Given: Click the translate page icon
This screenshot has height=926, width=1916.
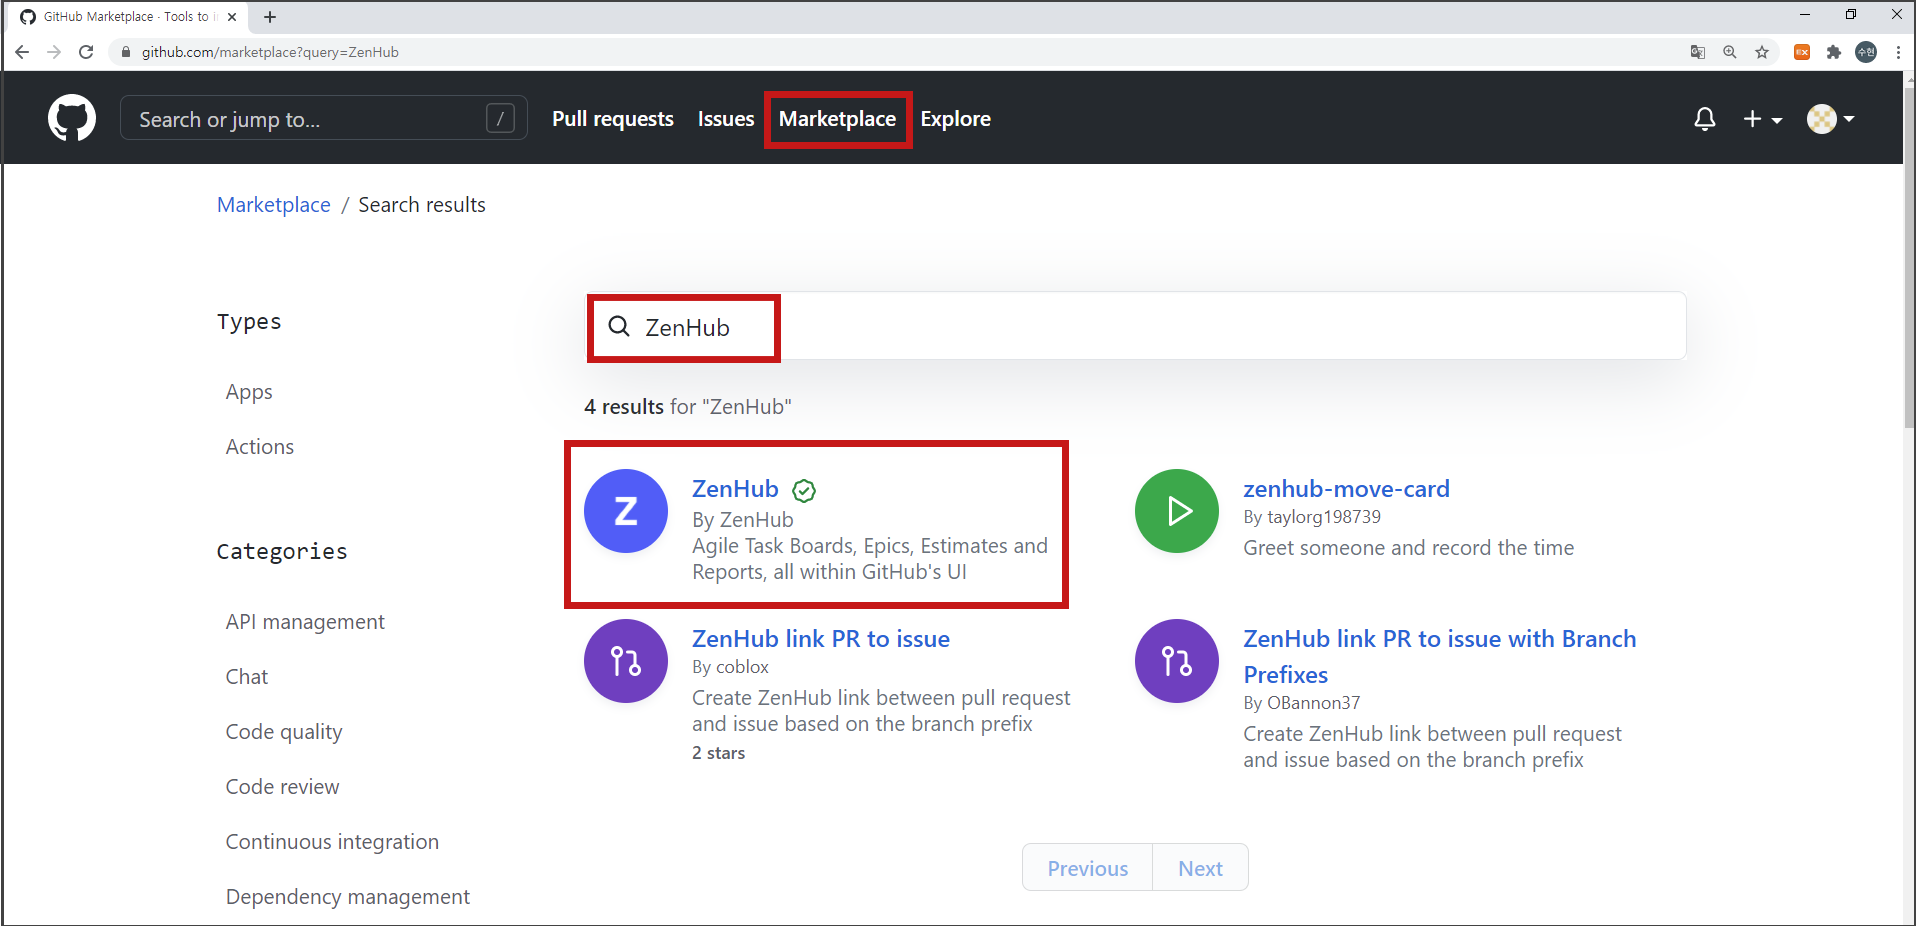Looking at the screenshot, I should click(1698, 52).
